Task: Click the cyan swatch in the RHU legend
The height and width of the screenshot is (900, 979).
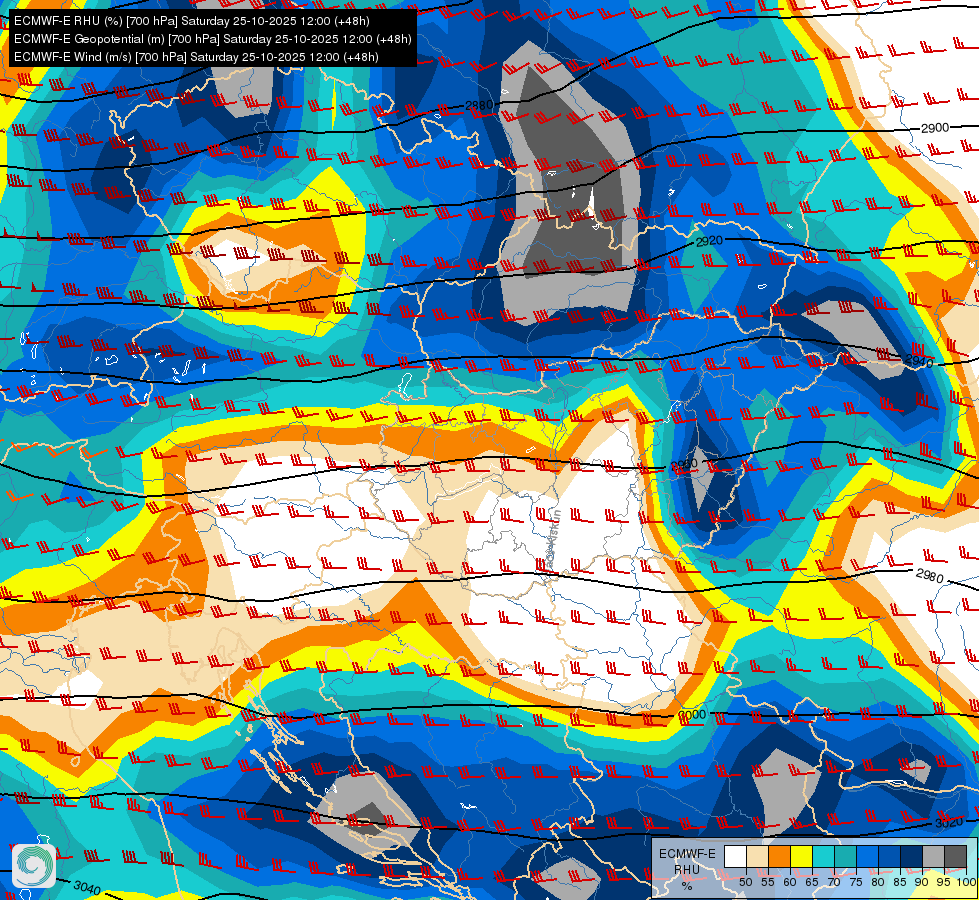Action: (824, 857)
